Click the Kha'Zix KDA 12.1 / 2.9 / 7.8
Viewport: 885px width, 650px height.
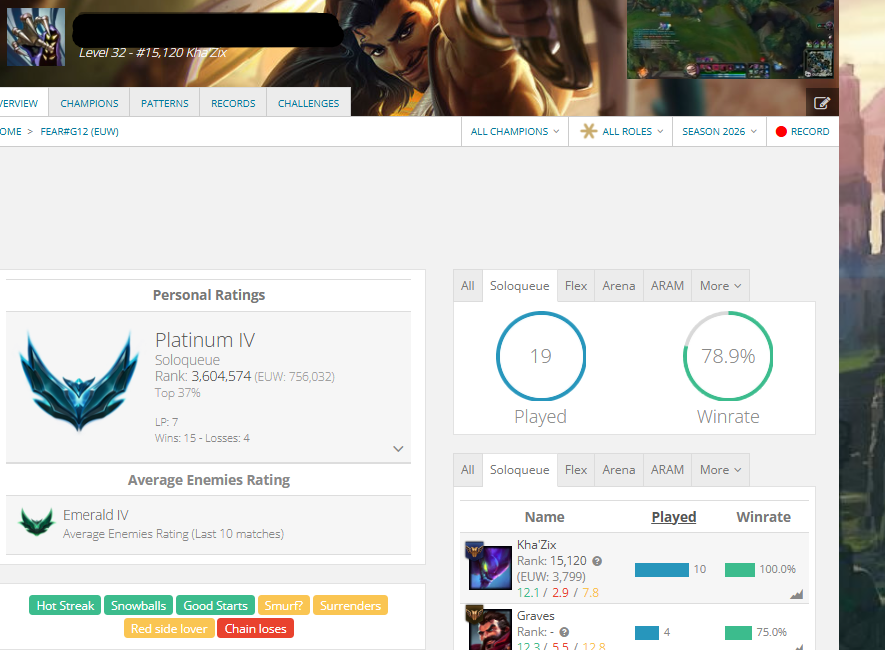tap(558, 593)
